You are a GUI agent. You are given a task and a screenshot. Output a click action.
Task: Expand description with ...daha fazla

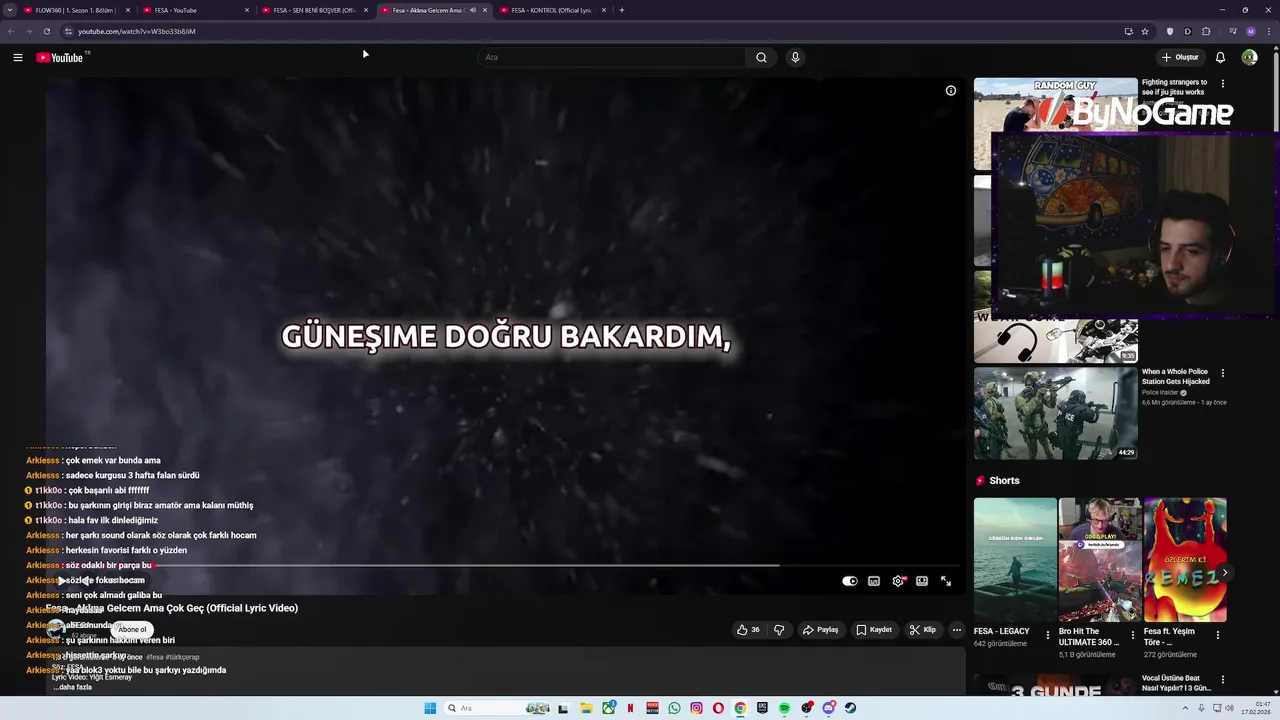[x=72, y=687]
